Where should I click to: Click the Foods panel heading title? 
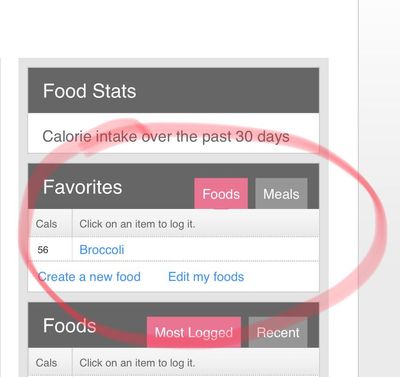coord(69,325)
